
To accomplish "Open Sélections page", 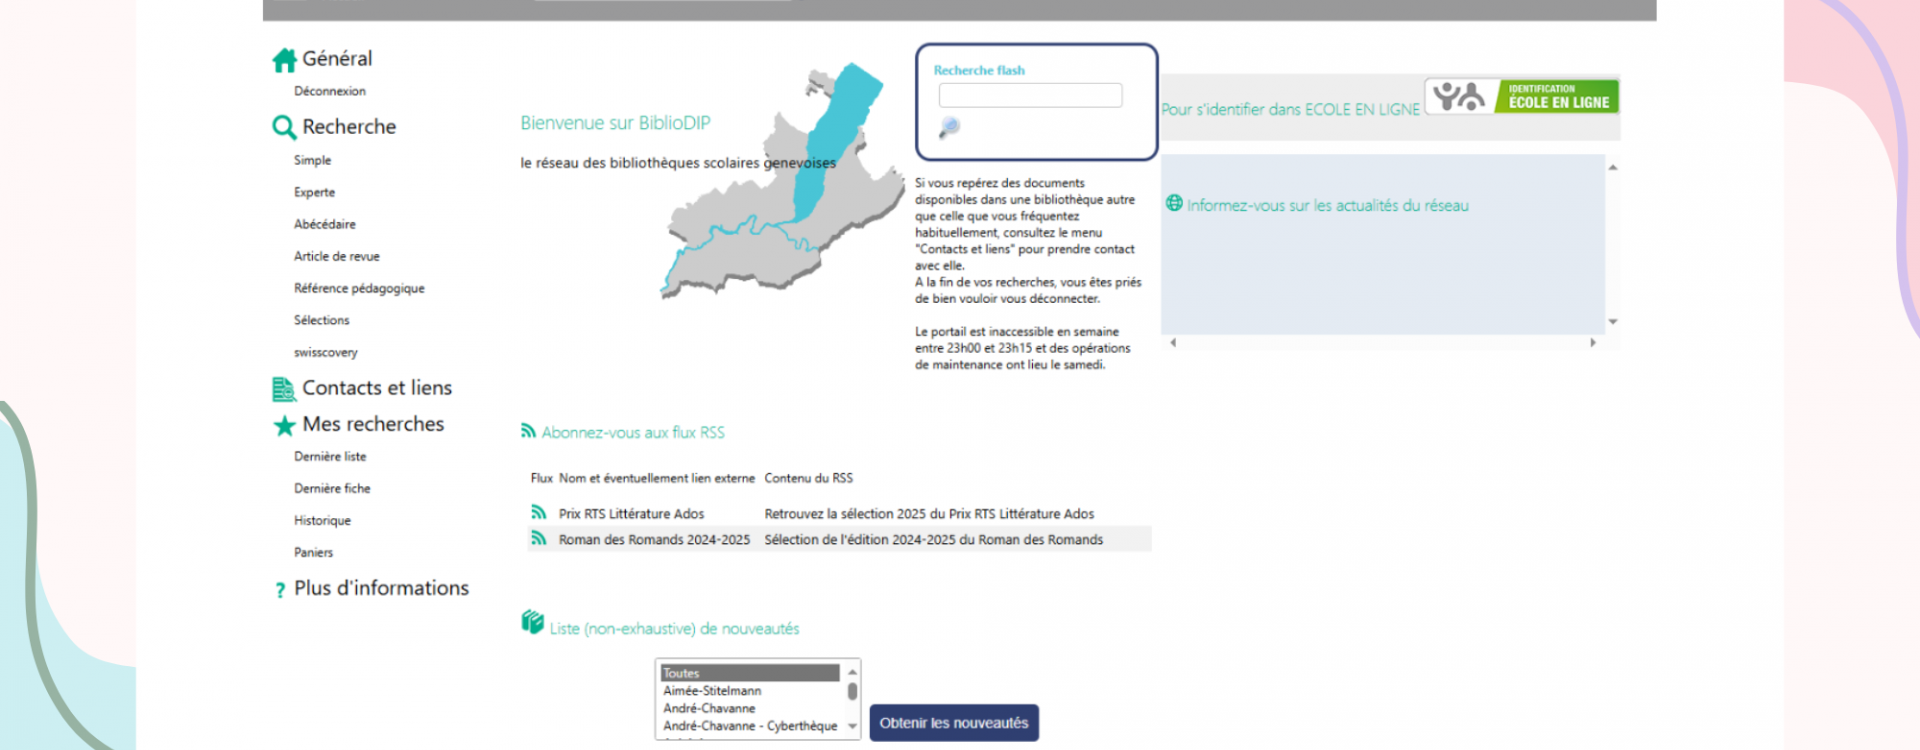I will pyautogui.click(x=322, y=320).
